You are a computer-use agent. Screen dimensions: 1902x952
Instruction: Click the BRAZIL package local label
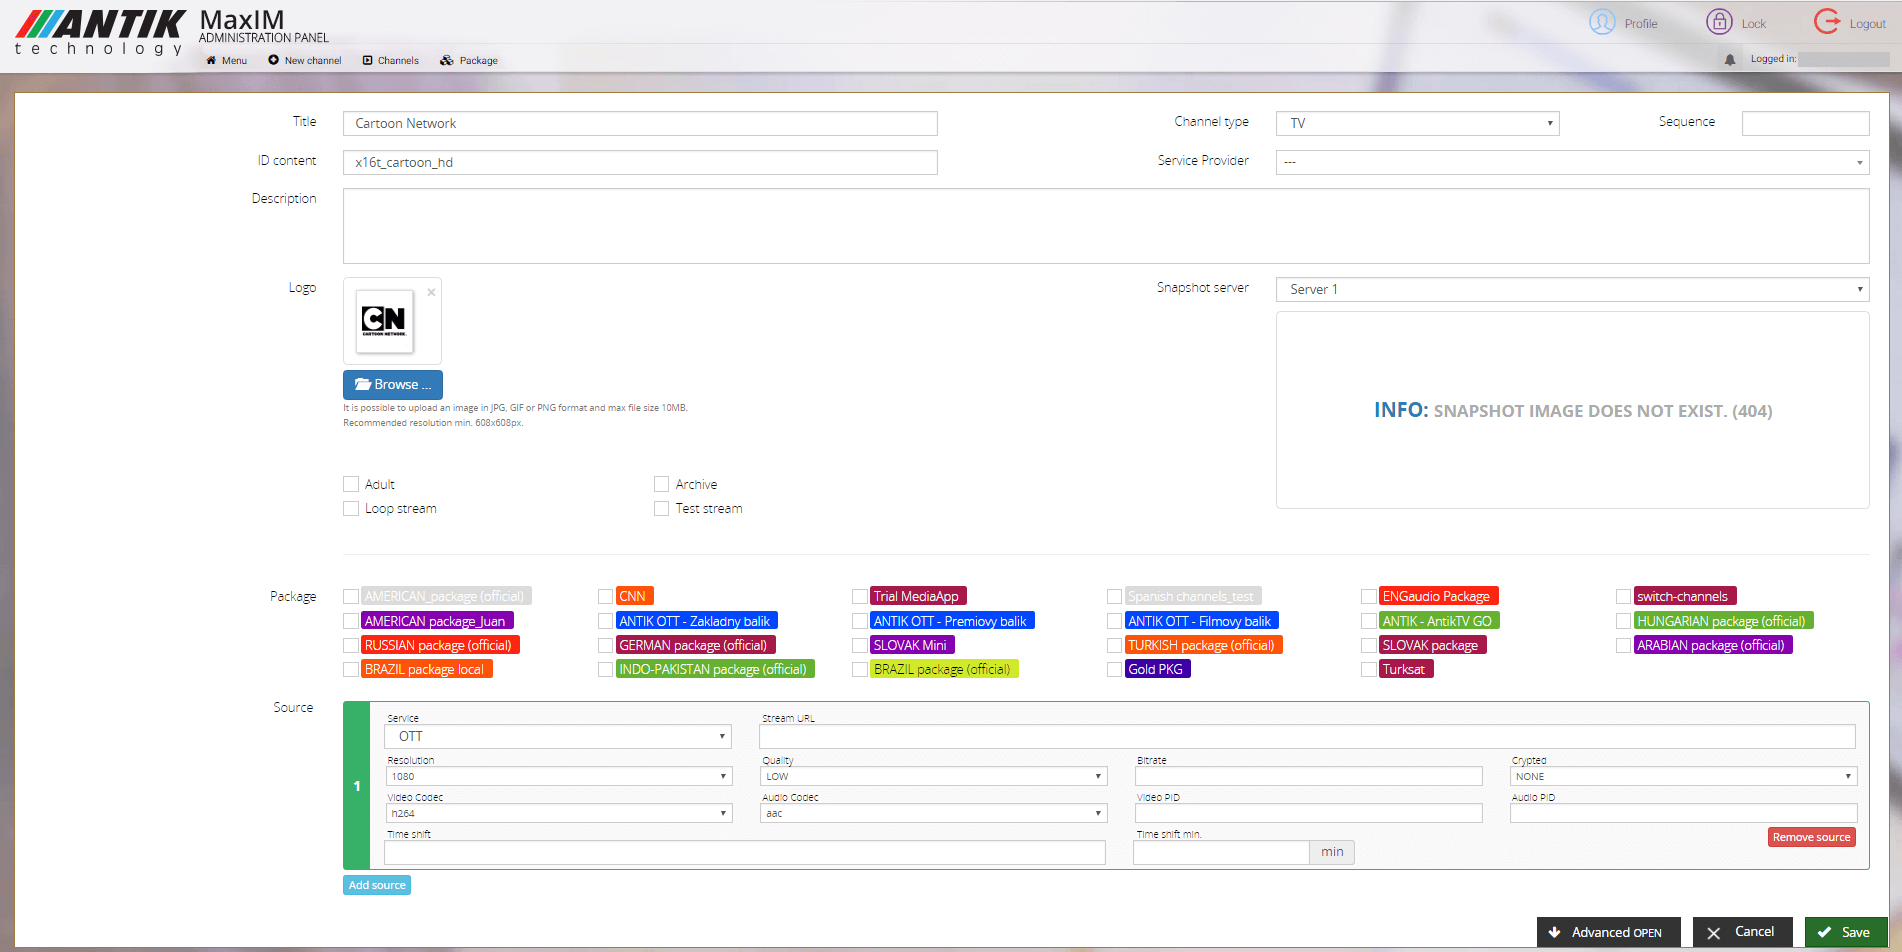(426, 670)
